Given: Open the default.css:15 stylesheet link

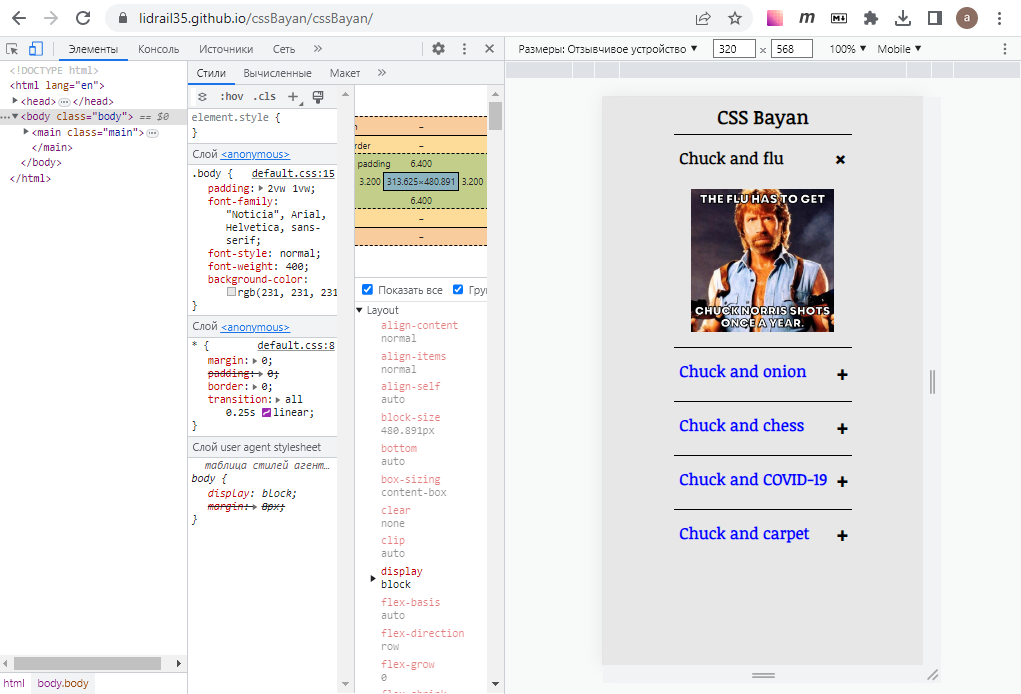Looking at the screenshot, I should [292, 172].
